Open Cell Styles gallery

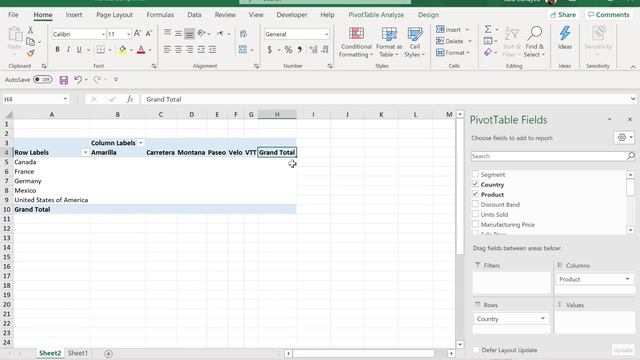point(415,42)
